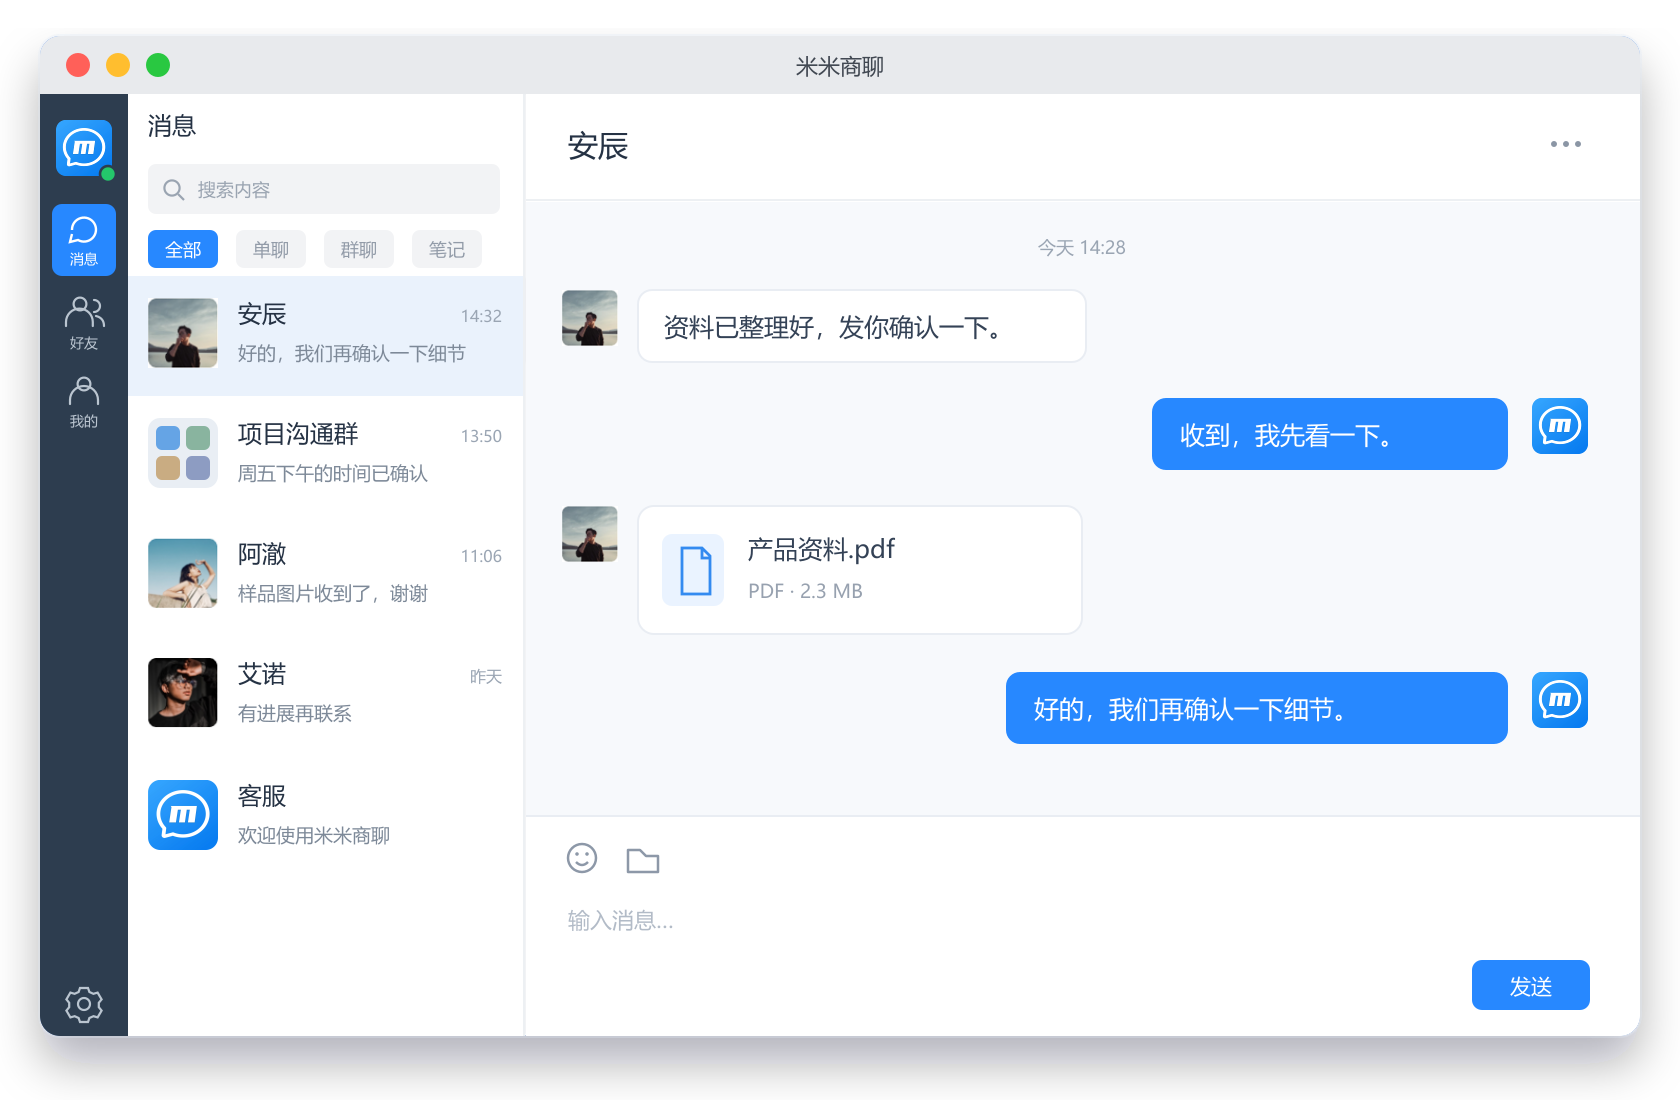This screenshot has width=1680, height=1100.
Task: Click 安辰's avatar beside the PDF attachment
Action: (x=590, y=534)
